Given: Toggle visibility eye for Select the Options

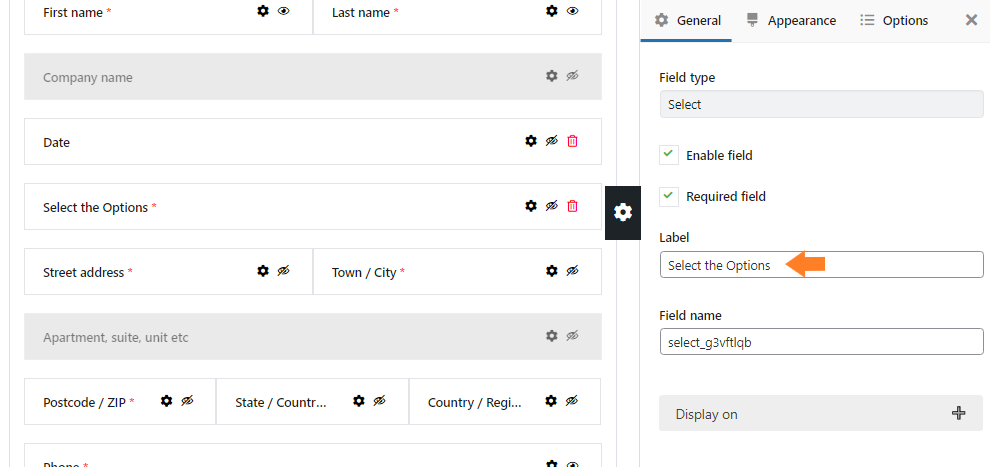Looking at the screenshot, I should pyautogui.click(x=552, y=206).
